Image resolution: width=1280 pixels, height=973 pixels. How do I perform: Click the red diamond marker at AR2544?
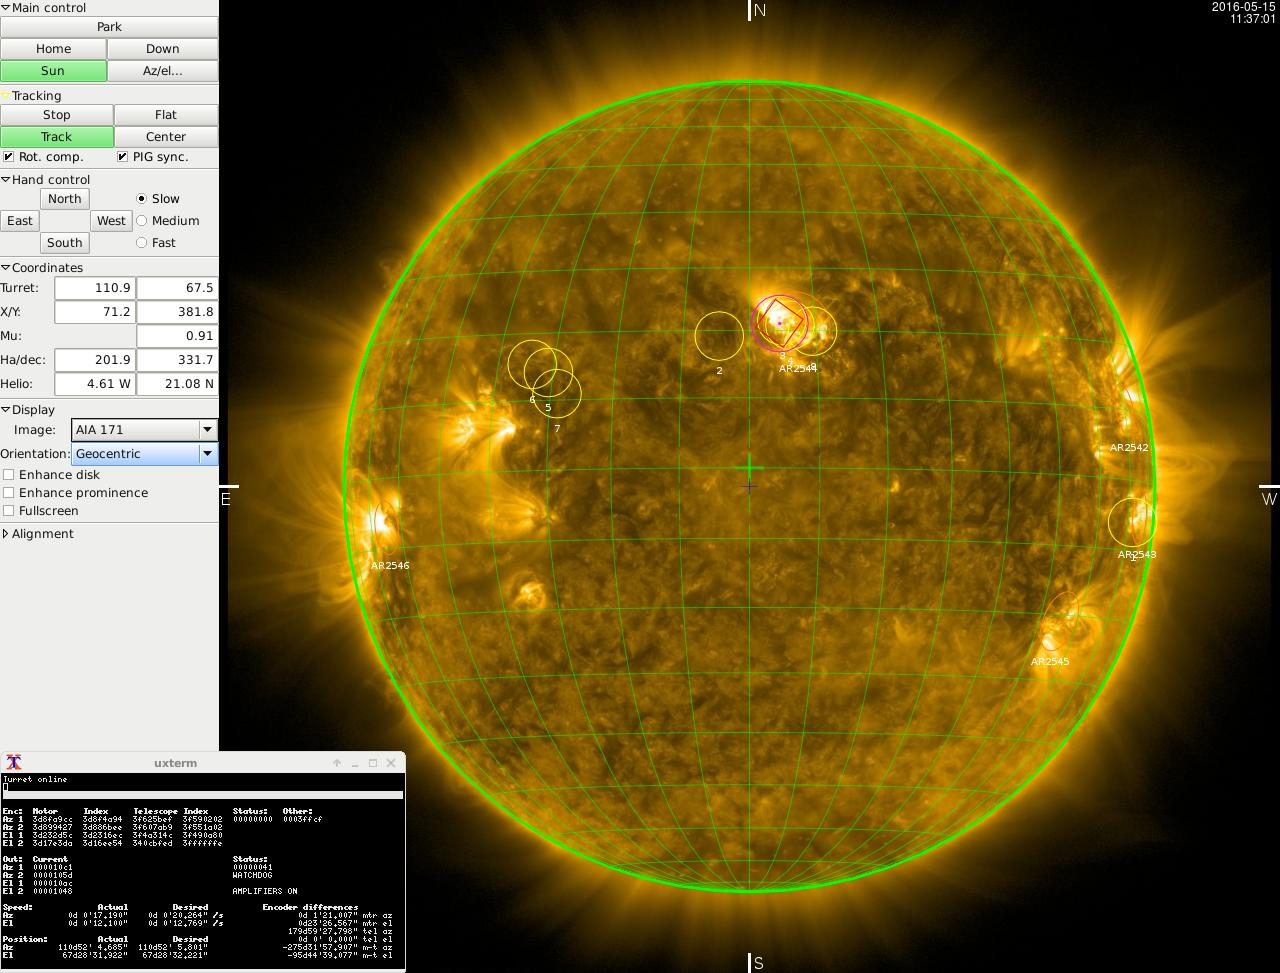coord(781,323)
